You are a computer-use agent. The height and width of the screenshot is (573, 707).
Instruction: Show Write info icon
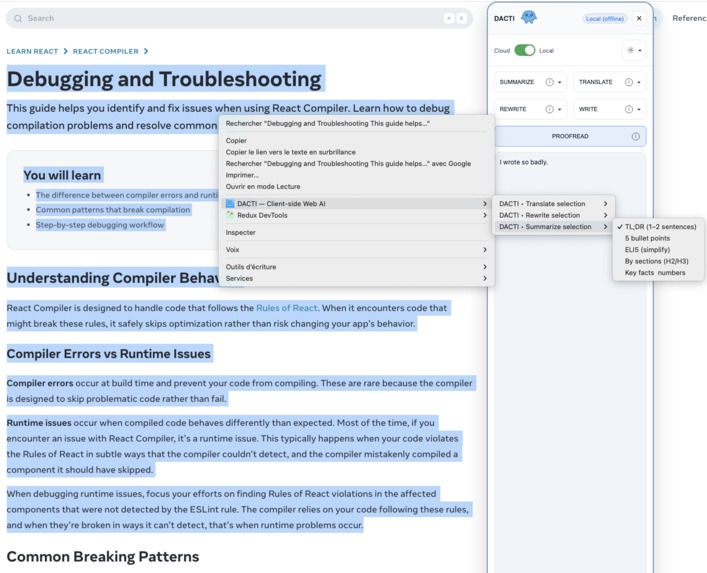629,109
